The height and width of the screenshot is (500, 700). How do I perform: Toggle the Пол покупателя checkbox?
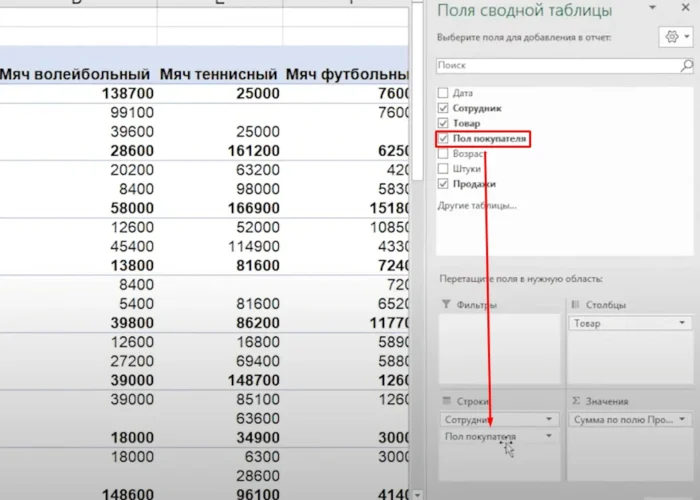pyautogui.click(x=443, y=138)
